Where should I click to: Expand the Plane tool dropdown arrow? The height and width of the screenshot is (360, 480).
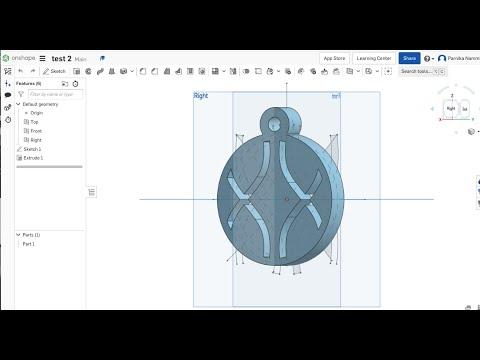358,71
